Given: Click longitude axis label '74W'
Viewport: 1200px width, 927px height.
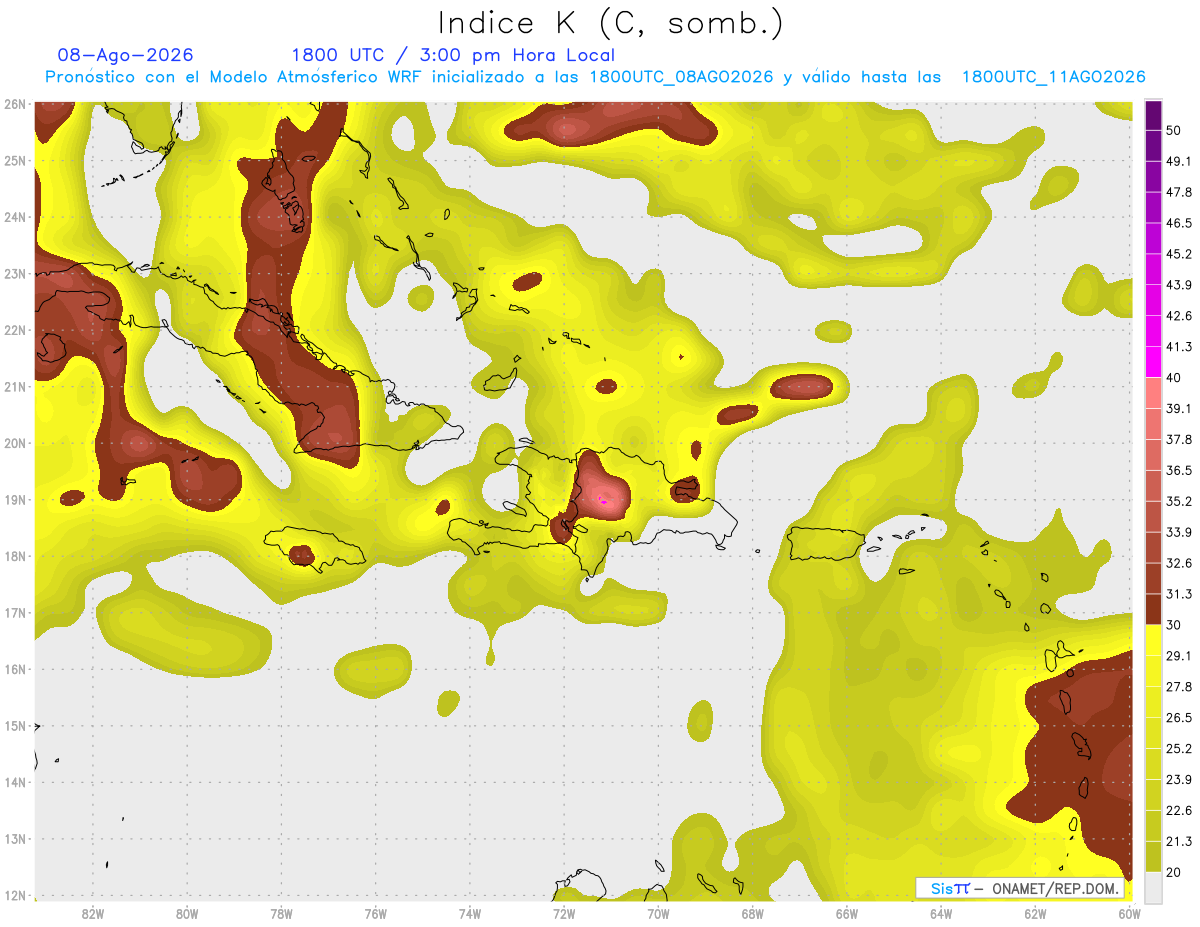Looking at the screenshot, I should click(x=470, y=914).
